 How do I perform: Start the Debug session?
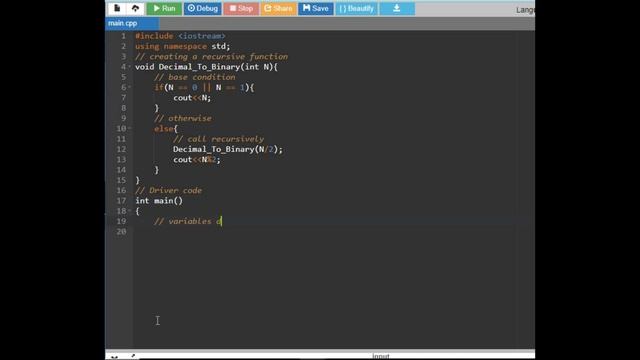click(202, 8)
